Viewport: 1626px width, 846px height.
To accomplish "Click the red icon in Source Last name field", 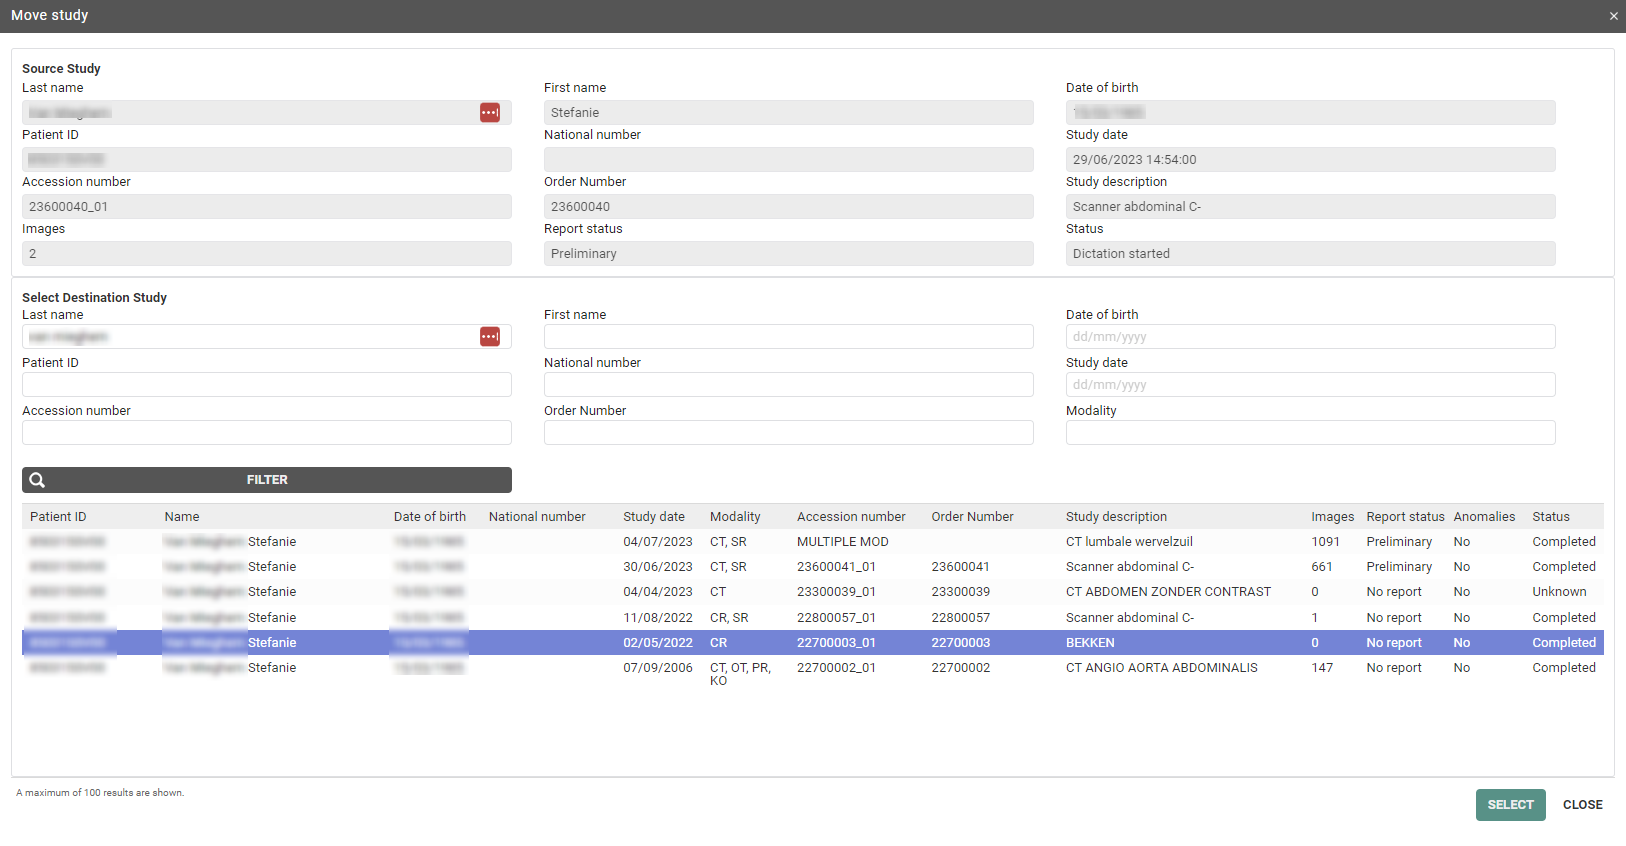I will click(489, 113).
